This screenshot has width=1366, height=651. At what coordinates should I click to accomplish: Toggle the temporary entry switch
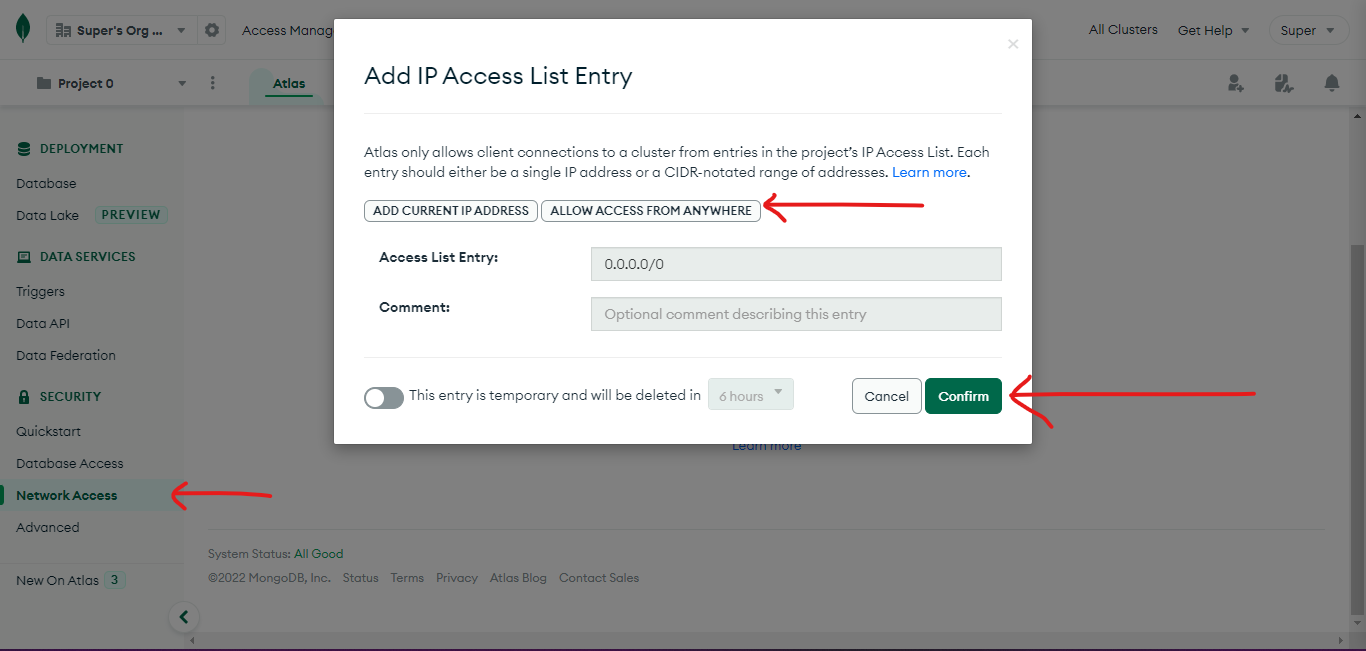(384, 397)
